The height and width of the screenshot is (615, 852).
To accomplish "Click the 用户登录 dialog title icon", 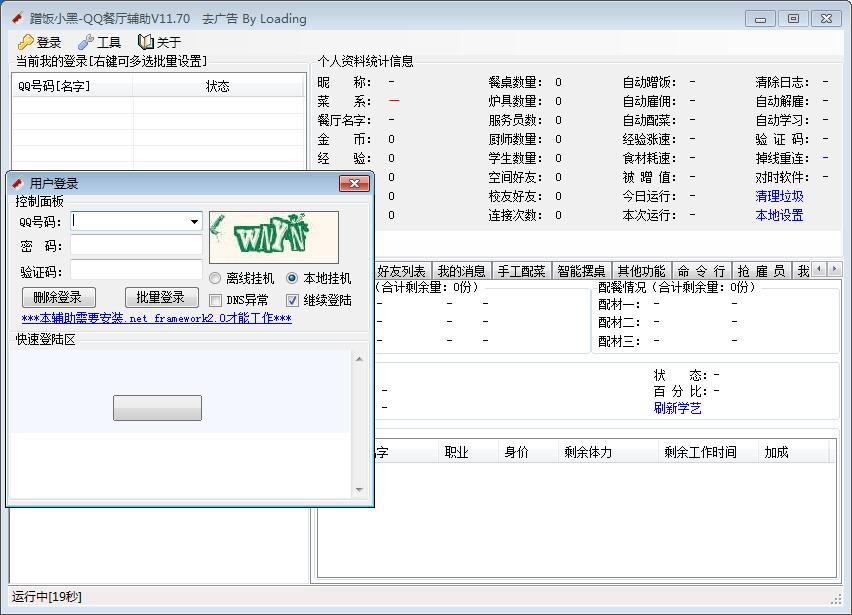I will tap(17, 184).
